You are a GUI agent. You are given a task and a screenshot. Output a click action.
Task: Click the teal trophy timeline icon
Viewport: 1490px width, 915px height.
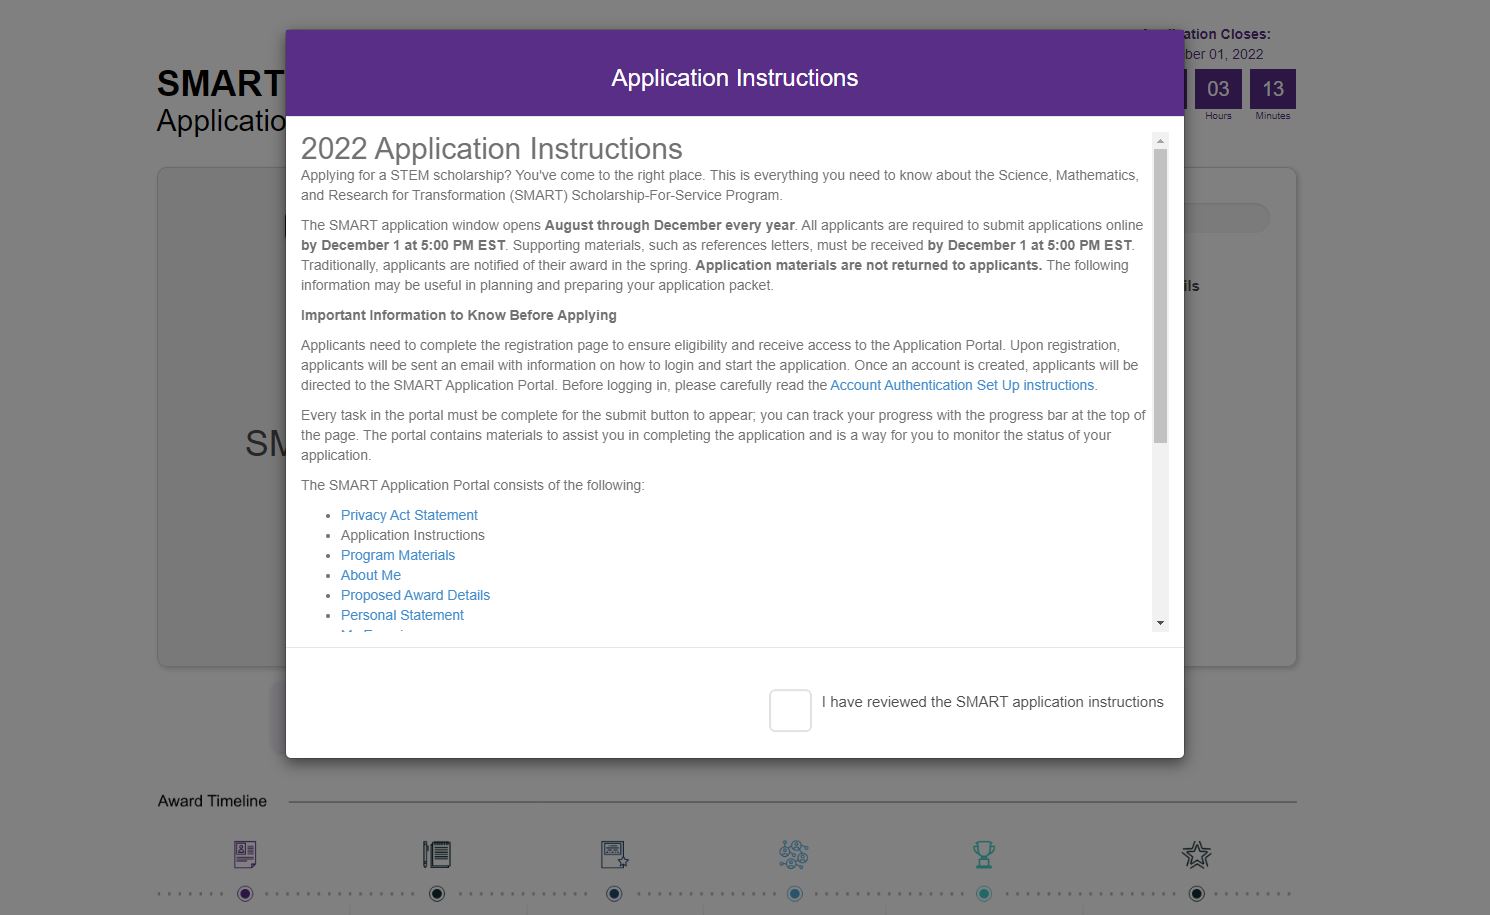tap(984, 854)
